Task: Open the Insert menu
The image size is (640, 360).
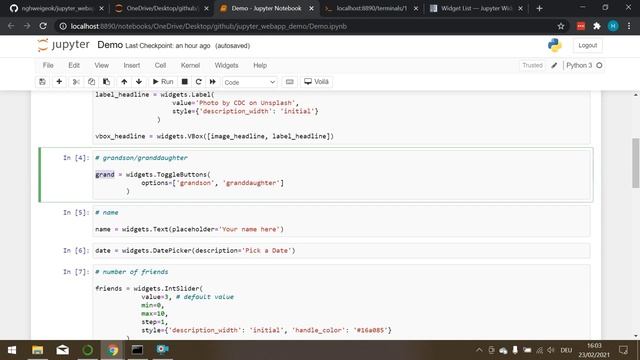Action: coord(131,65)
